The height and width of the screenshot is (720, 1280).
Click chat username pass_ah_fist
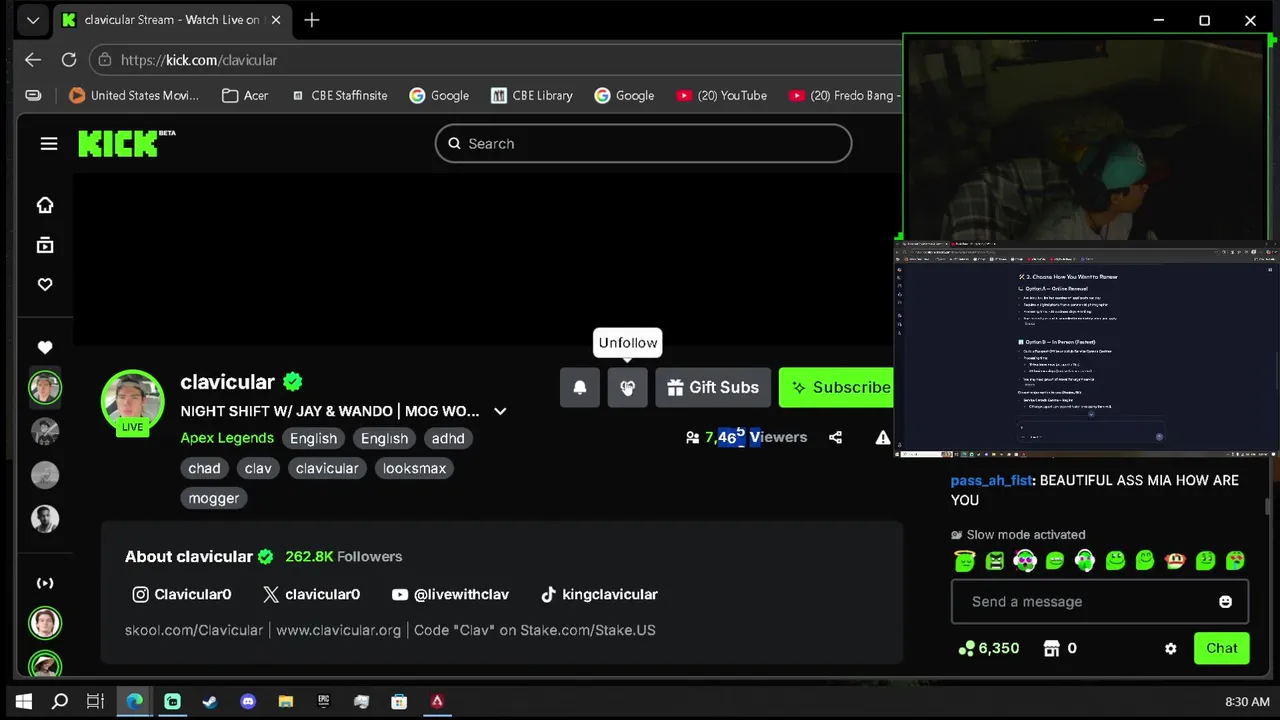click(991, 481)
